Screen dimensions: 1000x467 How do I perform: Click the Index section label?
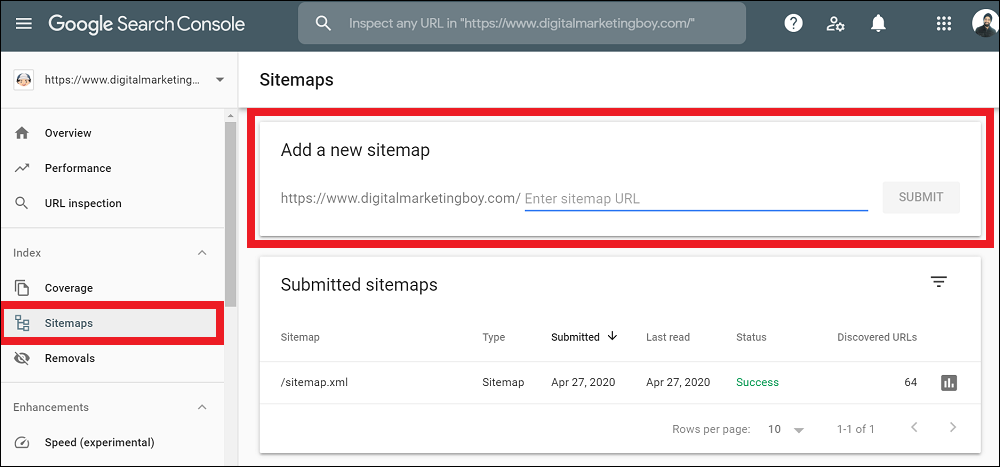click(x=27, y=253)
